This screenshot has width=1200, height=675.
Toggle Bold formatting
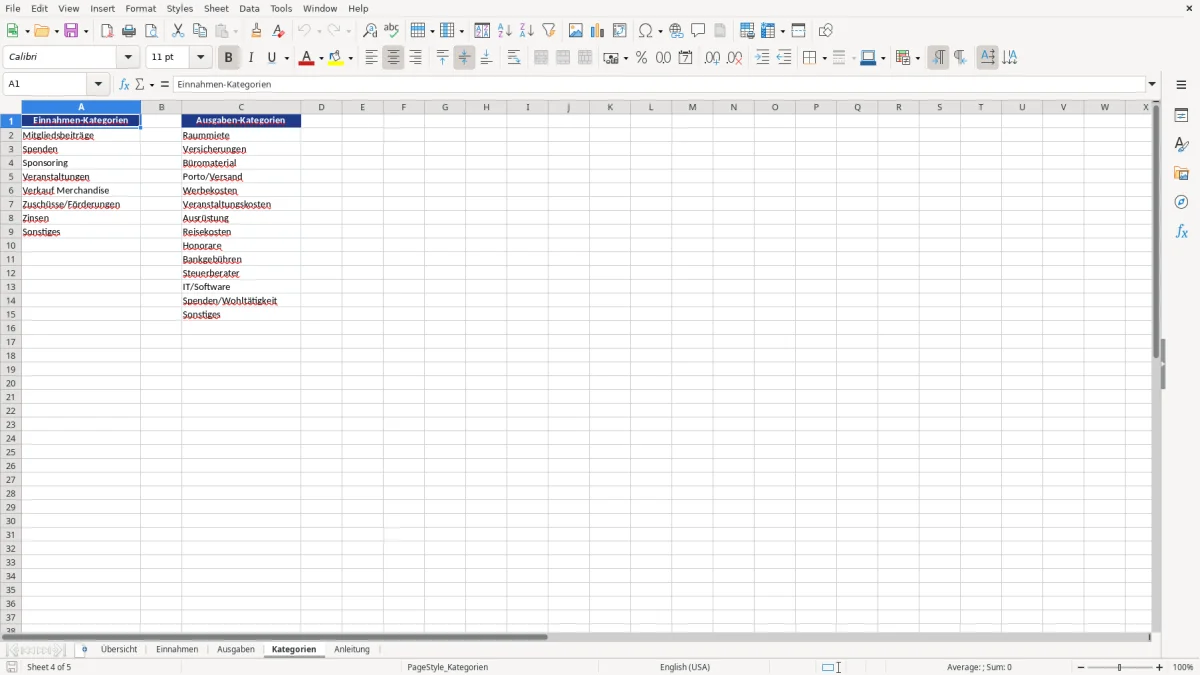(x=228, y=58)
